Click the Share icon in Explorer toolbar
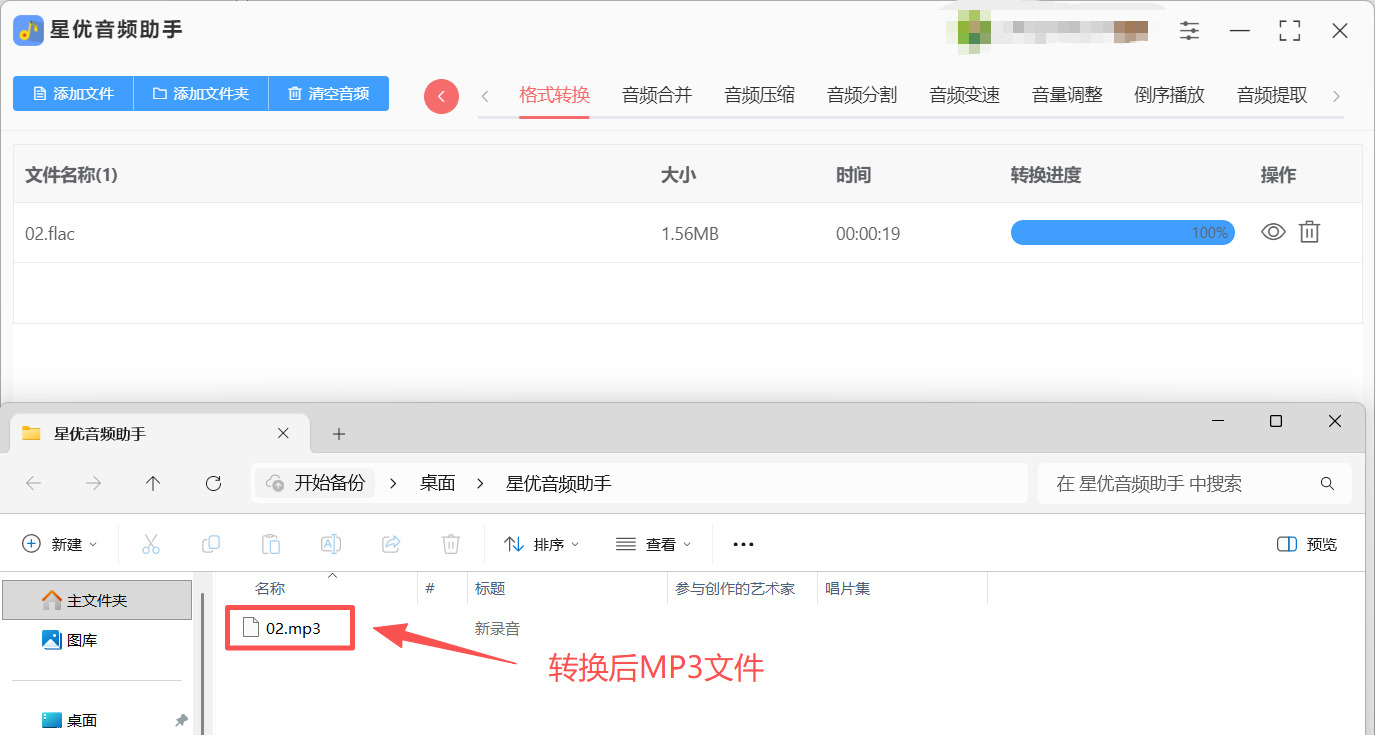This screenshot has width=1375, height=735. 391,544
